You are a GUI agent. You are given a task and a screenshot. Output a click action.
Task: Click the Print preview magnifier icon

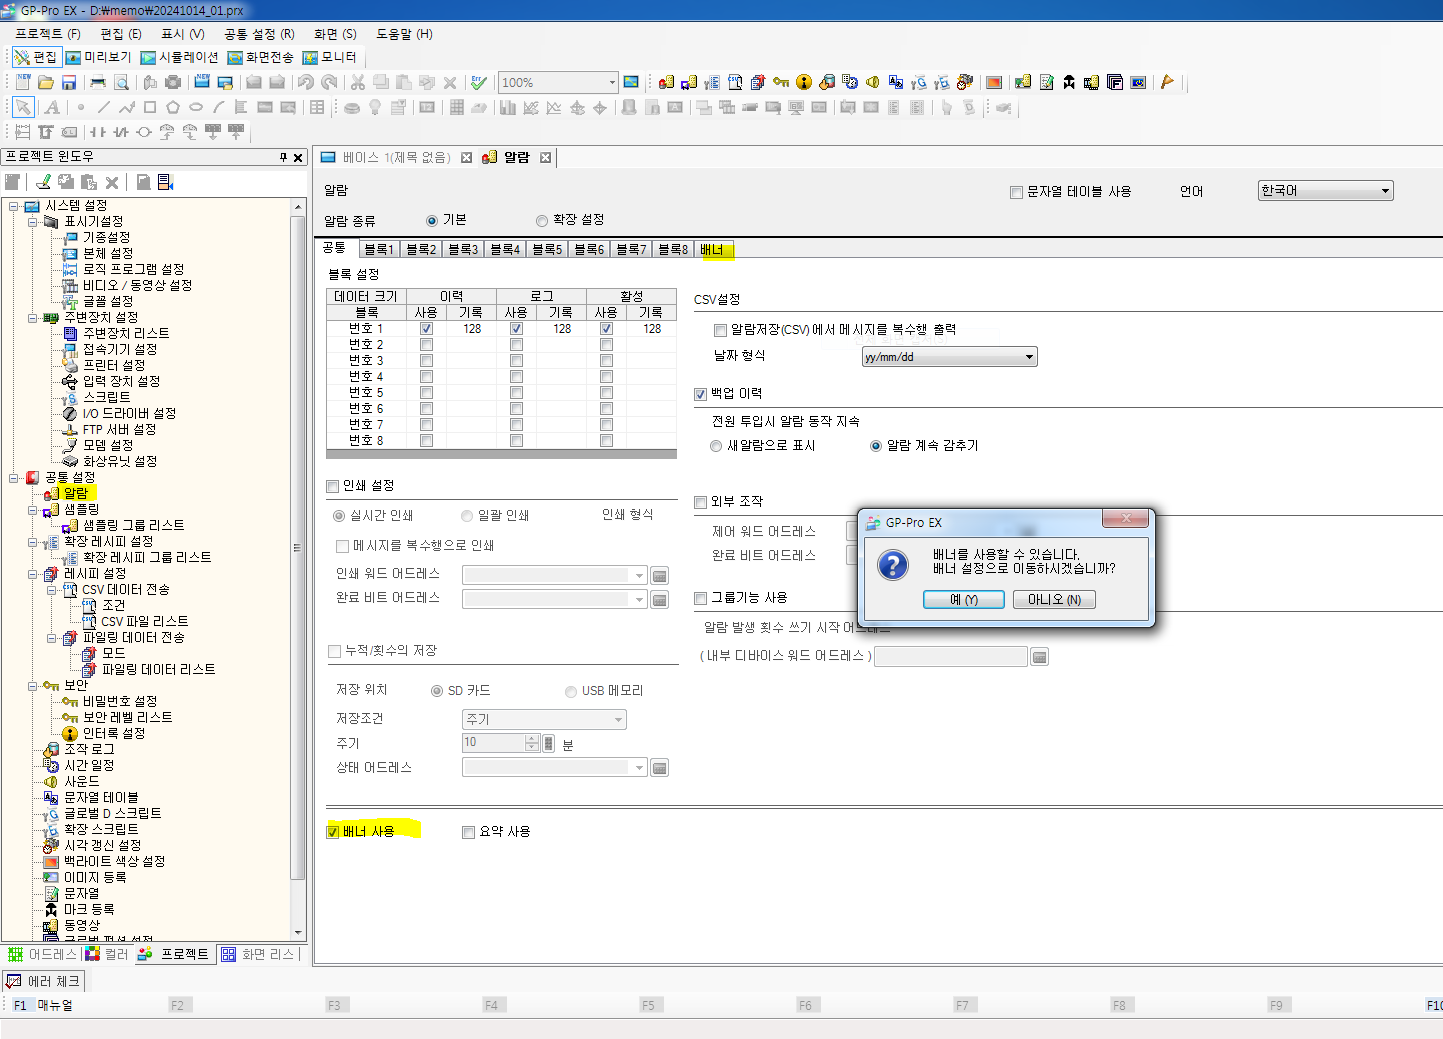121,82
